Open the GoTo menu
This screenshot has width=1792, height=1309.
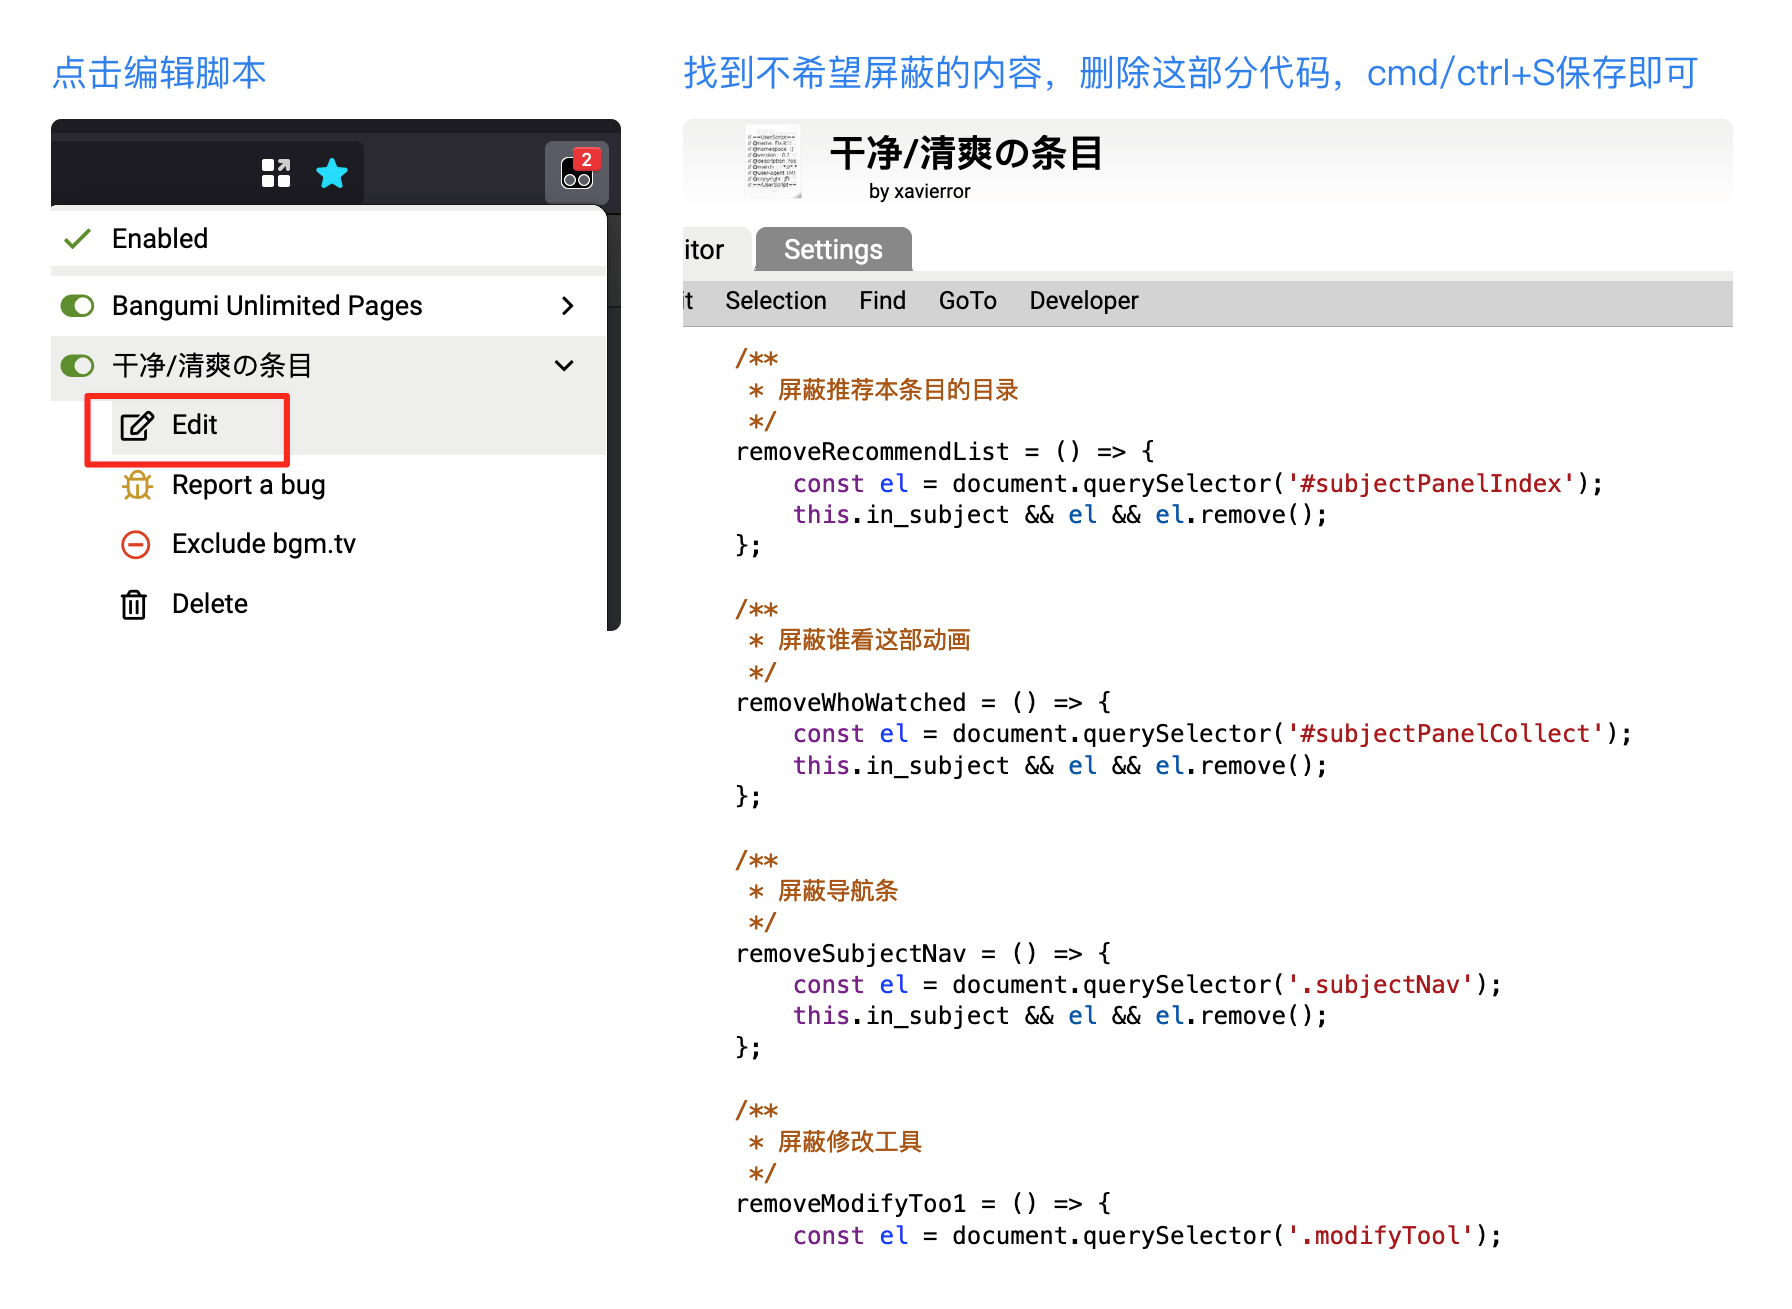pos(967,301)
